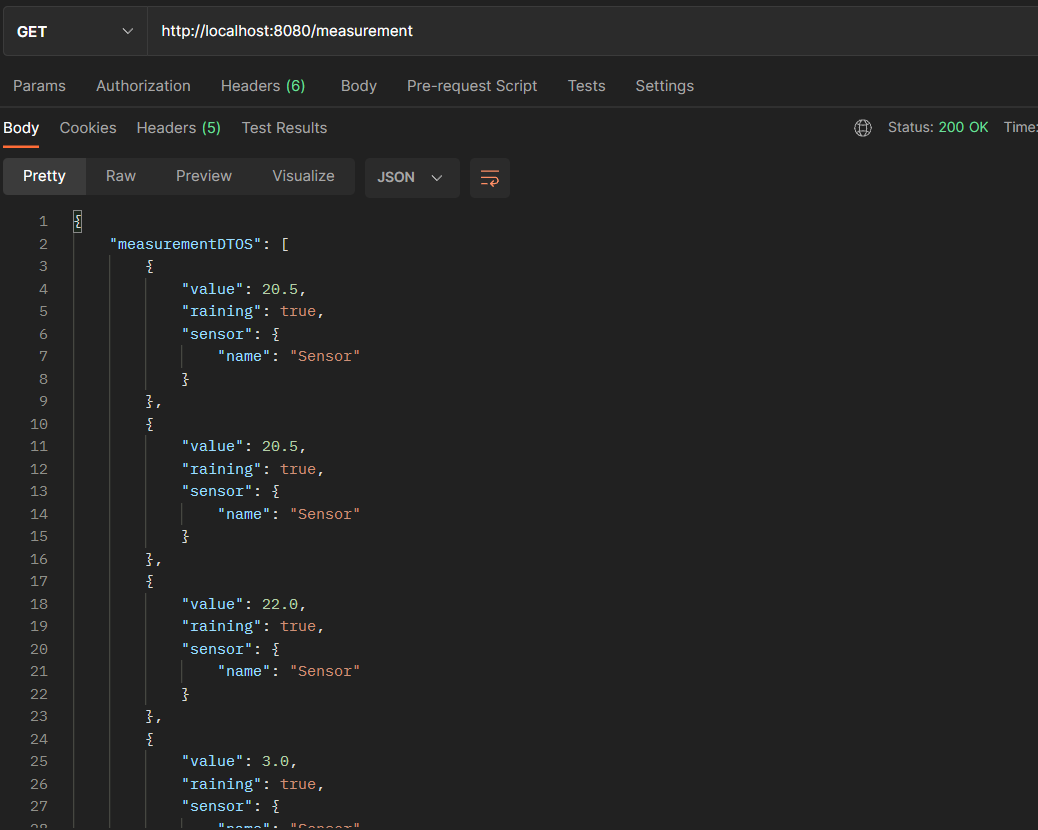This screenshot has height=830, width=1038.
Task: Open the GET method dropdown
Action: pyautogui.click(x=75, y=31)
